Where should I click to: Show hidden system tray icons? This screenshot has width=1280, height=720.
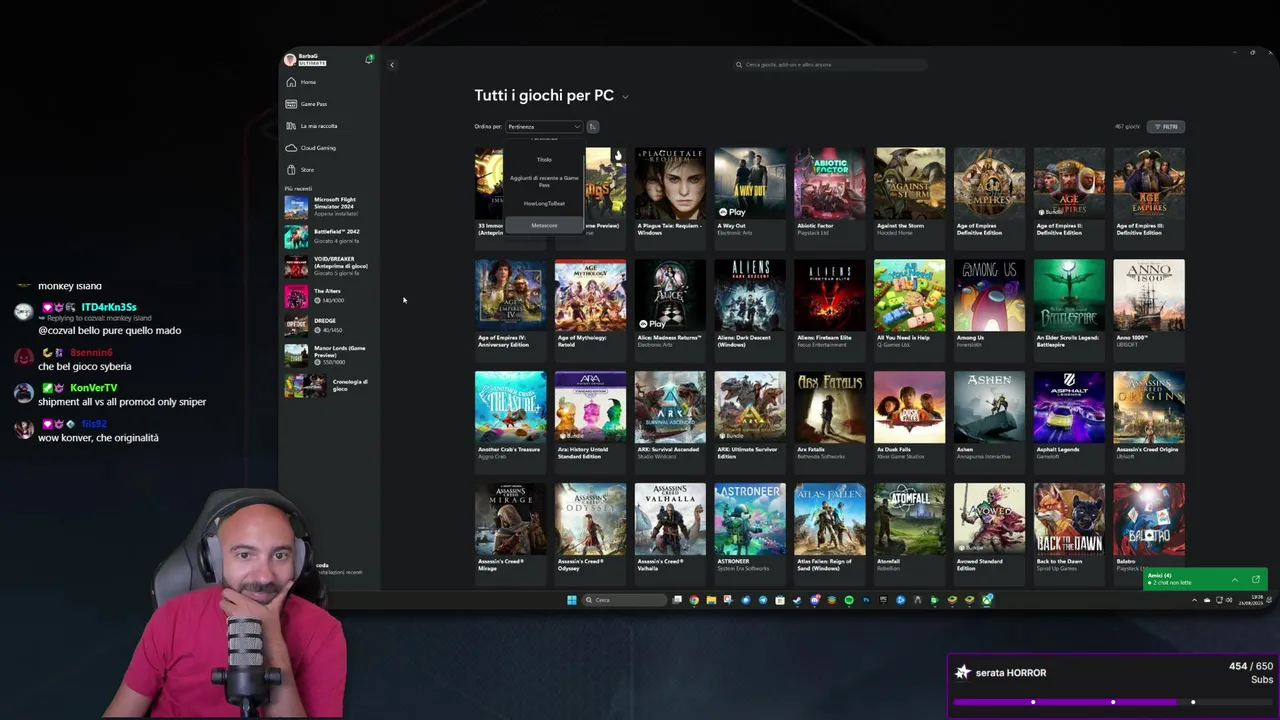pos(1194,600)
